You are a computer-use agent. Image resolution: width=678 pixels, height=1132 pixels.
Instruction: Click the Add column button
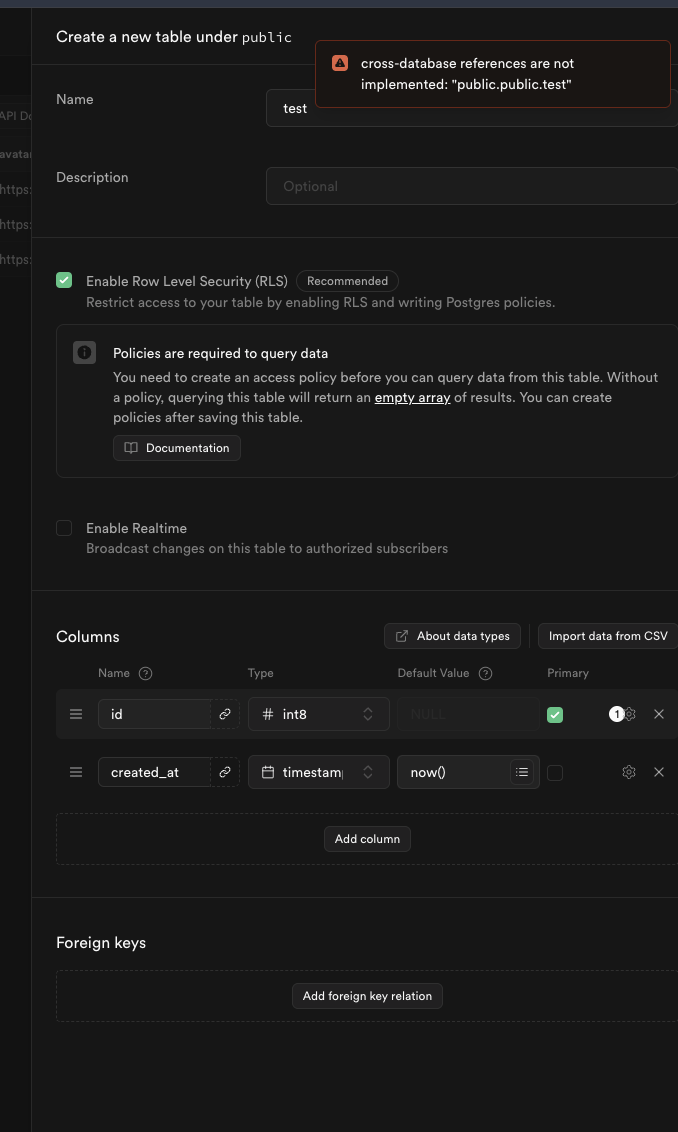[x=367, y=839]
